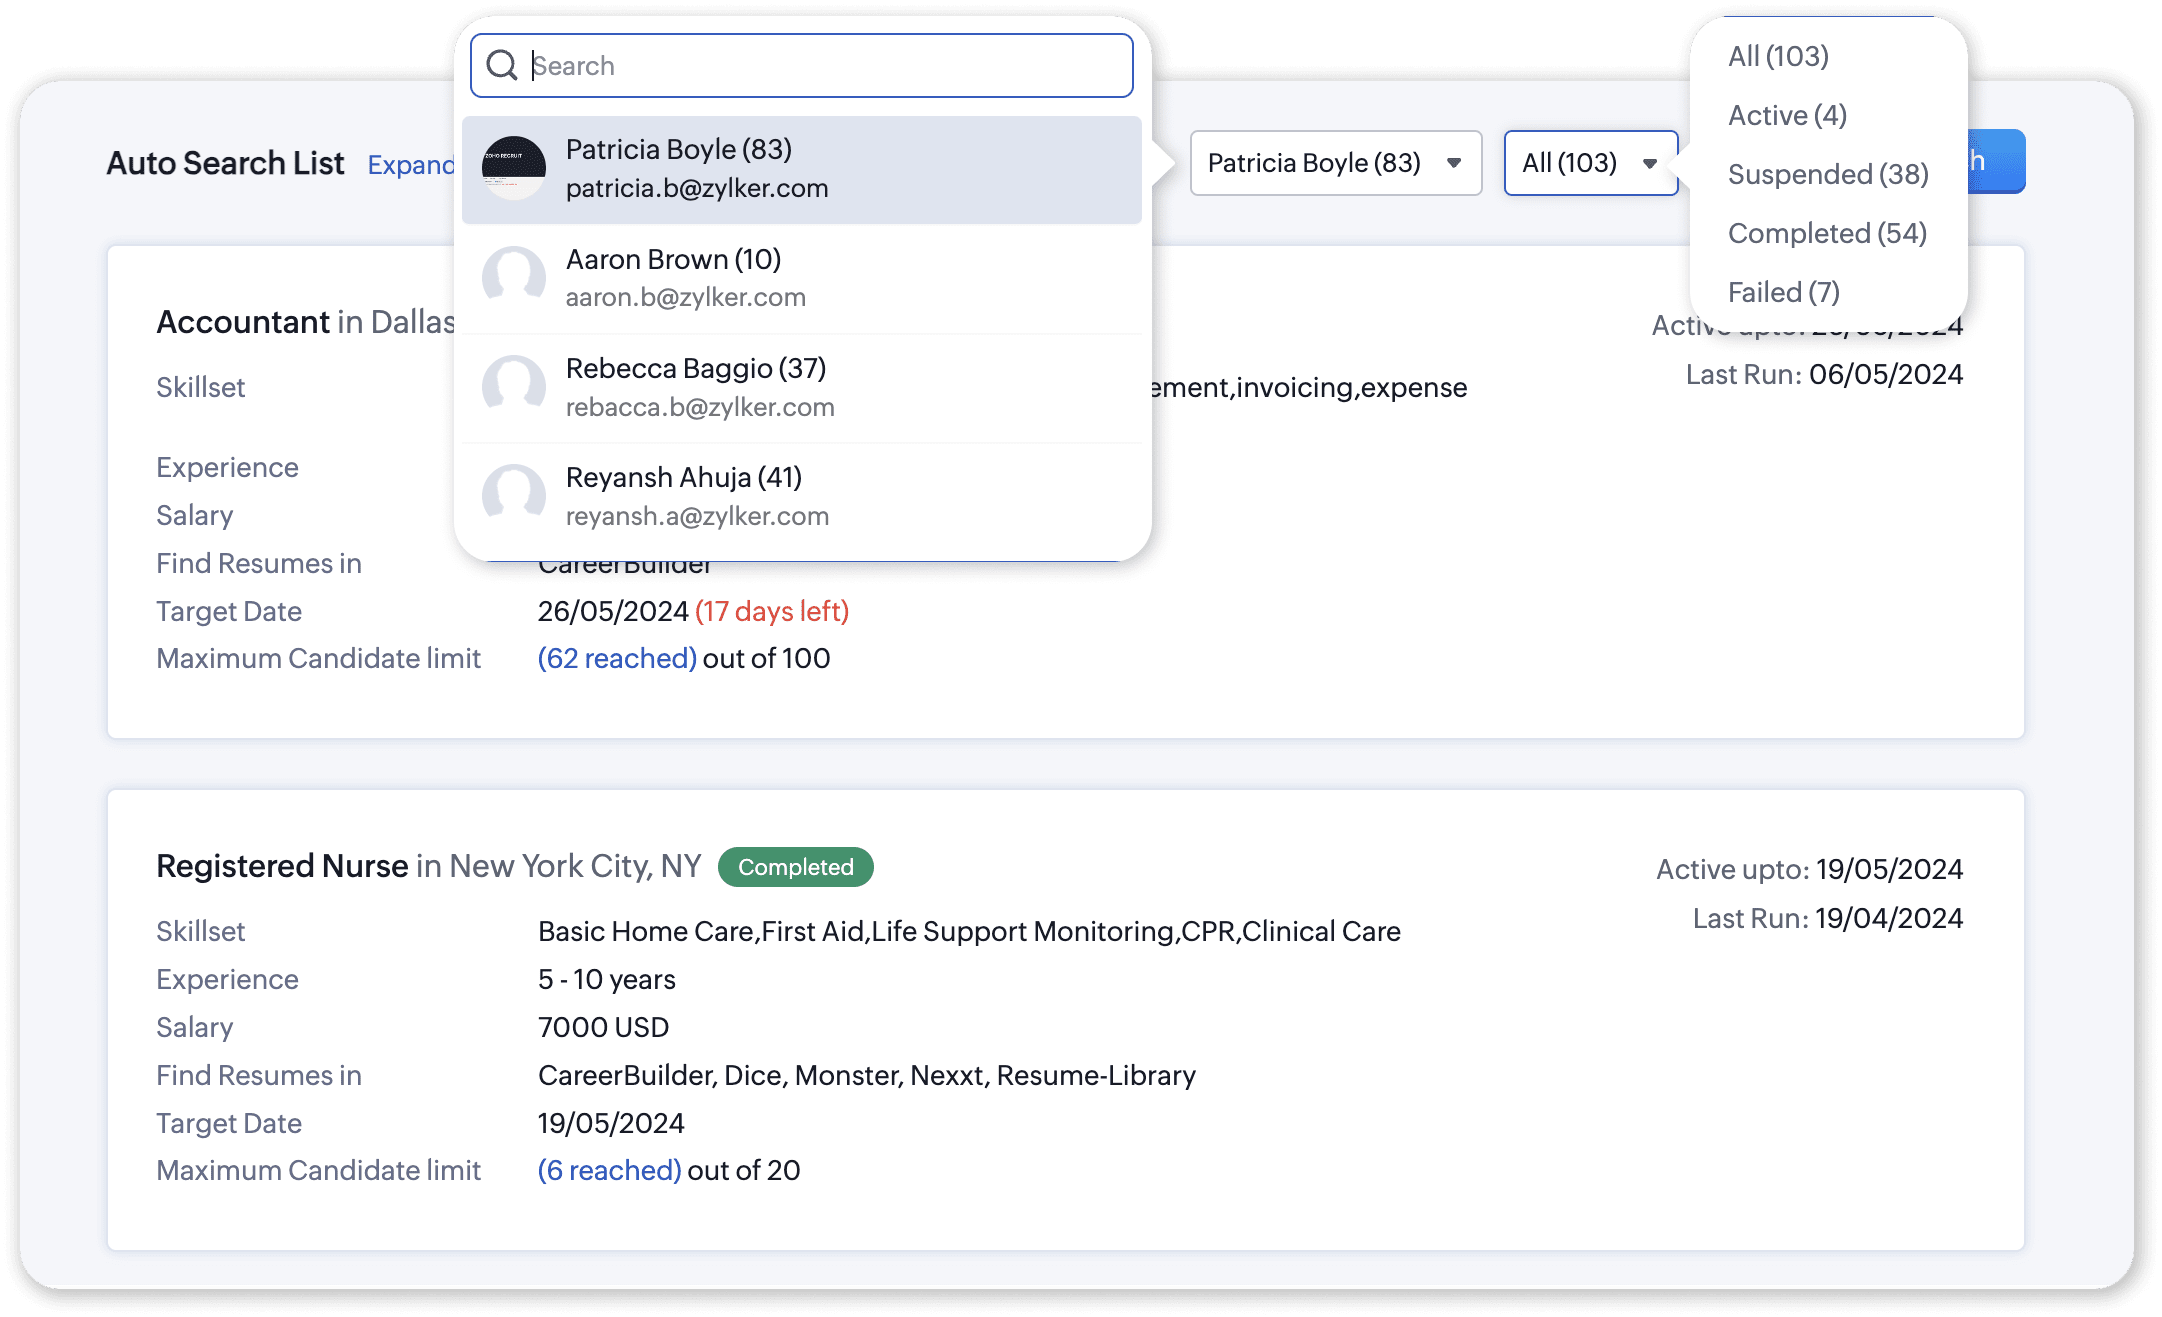Screen dimensions: 2162x1317
Task: Click Rebecca Baggio's placeholder avatar
Action: point(513,386)
